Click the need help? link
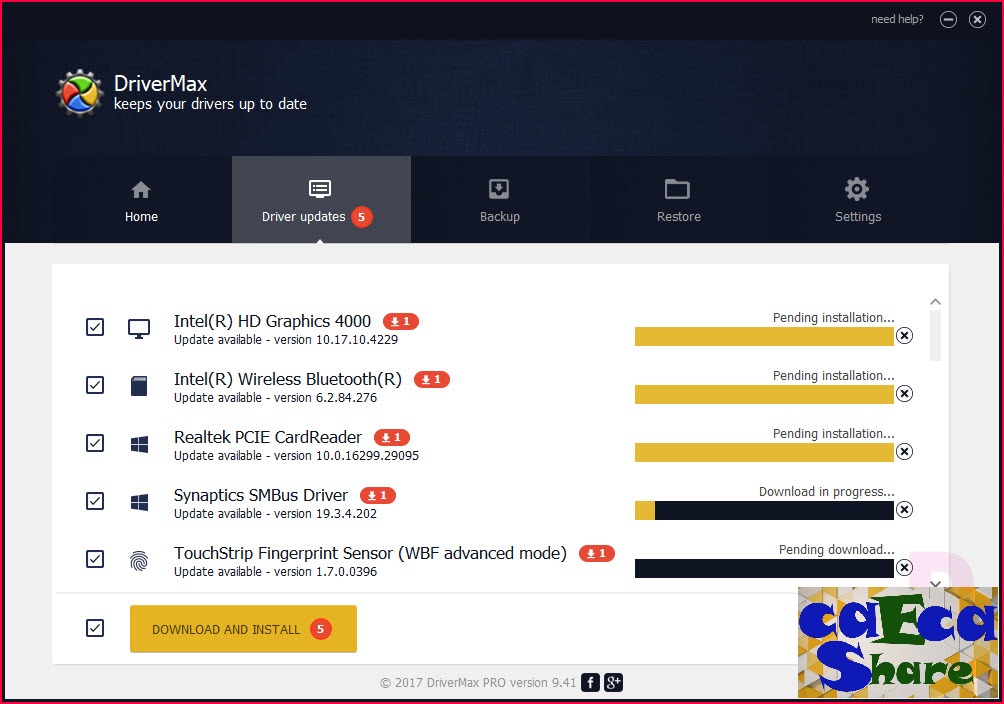Screen dimensions: 1004x704 pos(897,19)
